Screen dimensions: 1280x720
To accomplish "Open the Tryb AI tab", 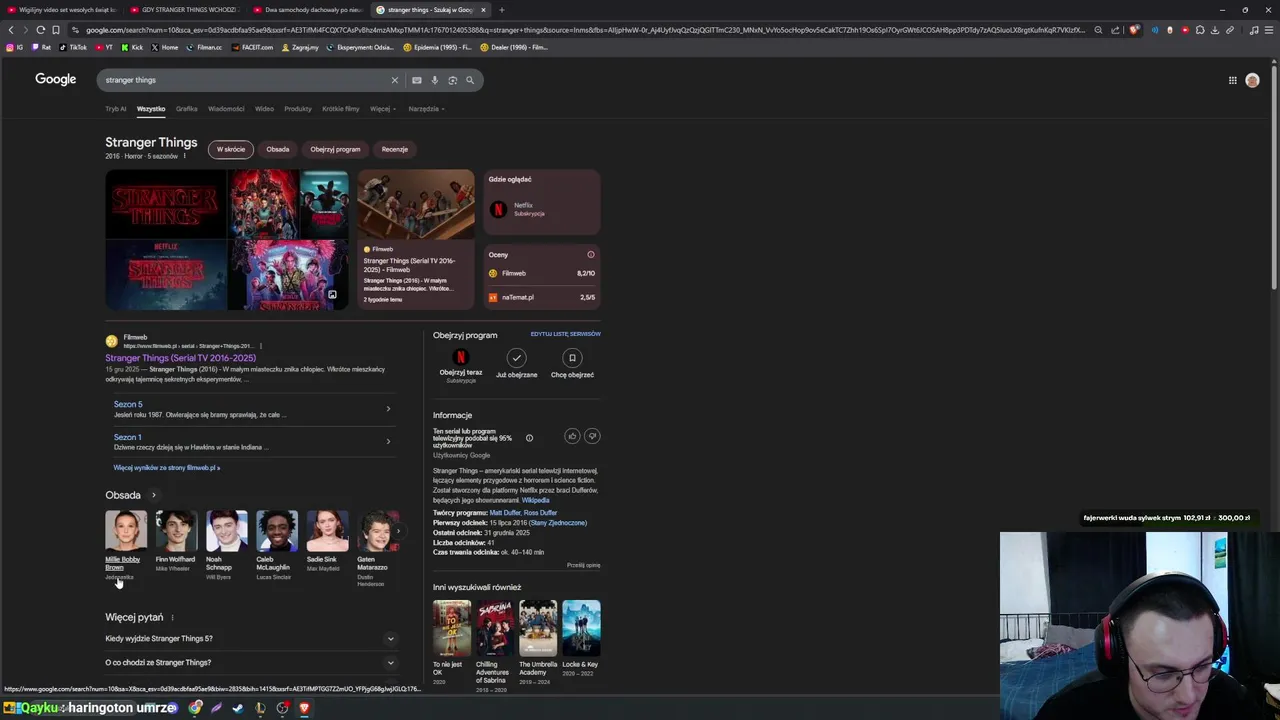I will [x=116, y=109].
